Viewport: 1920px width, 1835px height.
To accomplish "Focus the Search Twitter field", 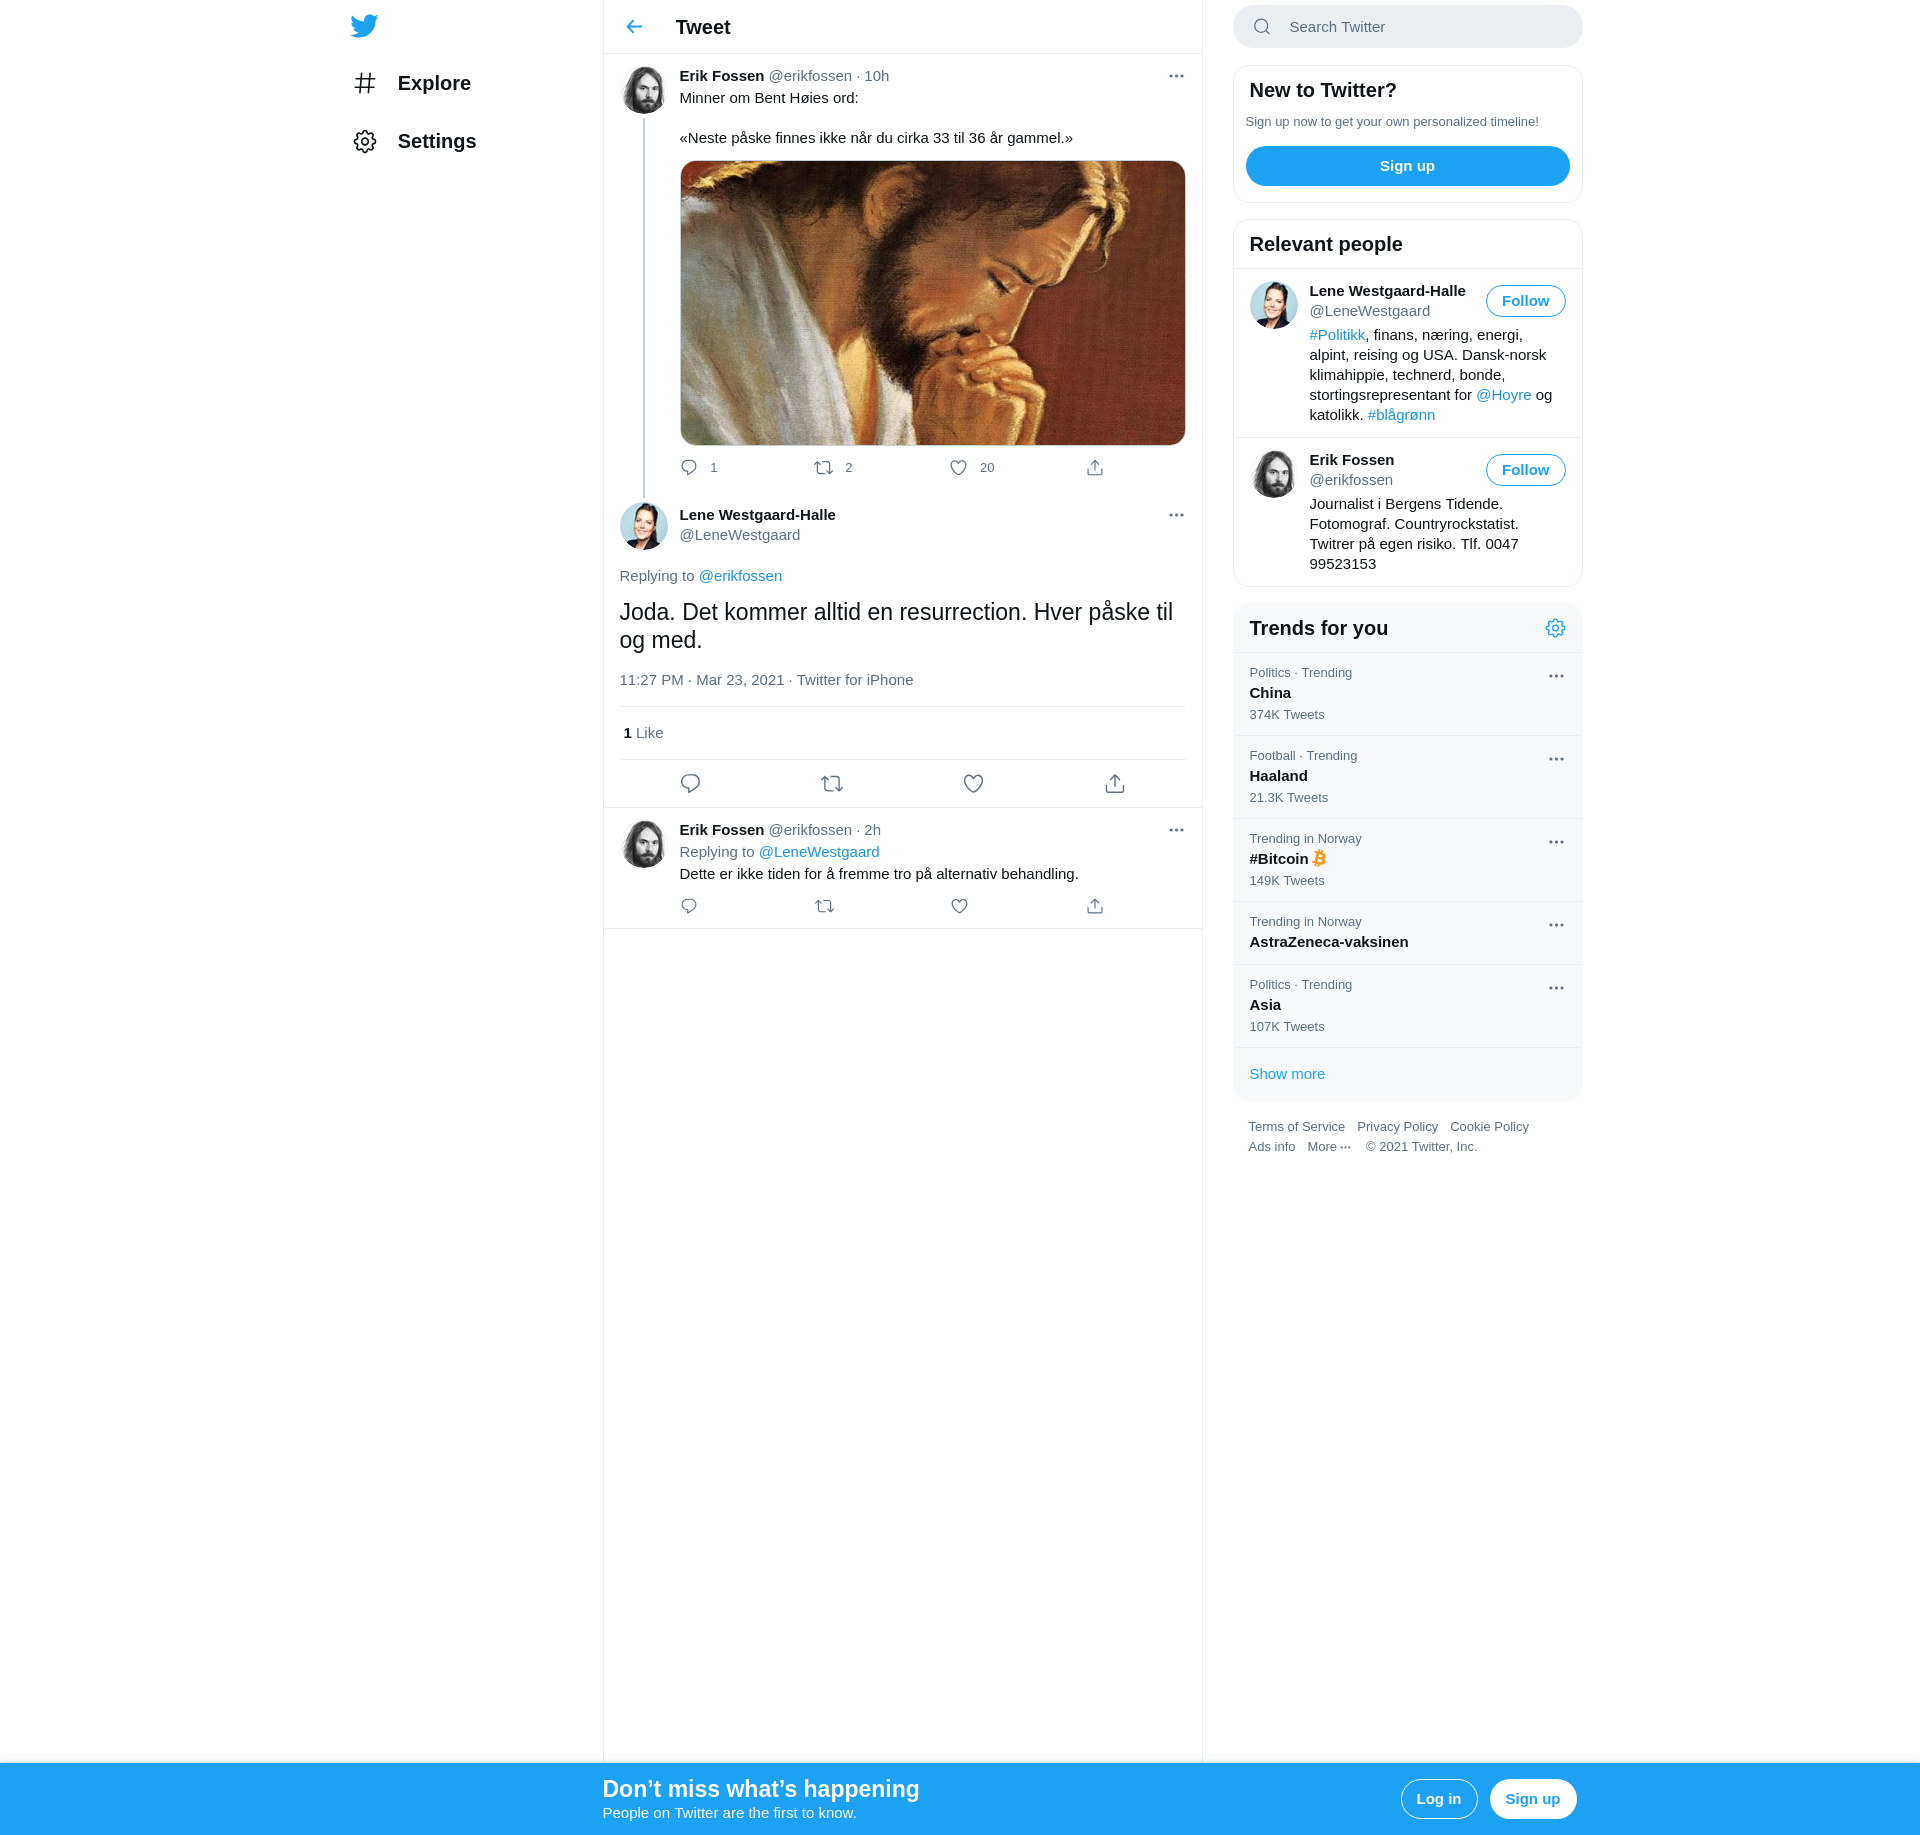I will coord(1407,27).
